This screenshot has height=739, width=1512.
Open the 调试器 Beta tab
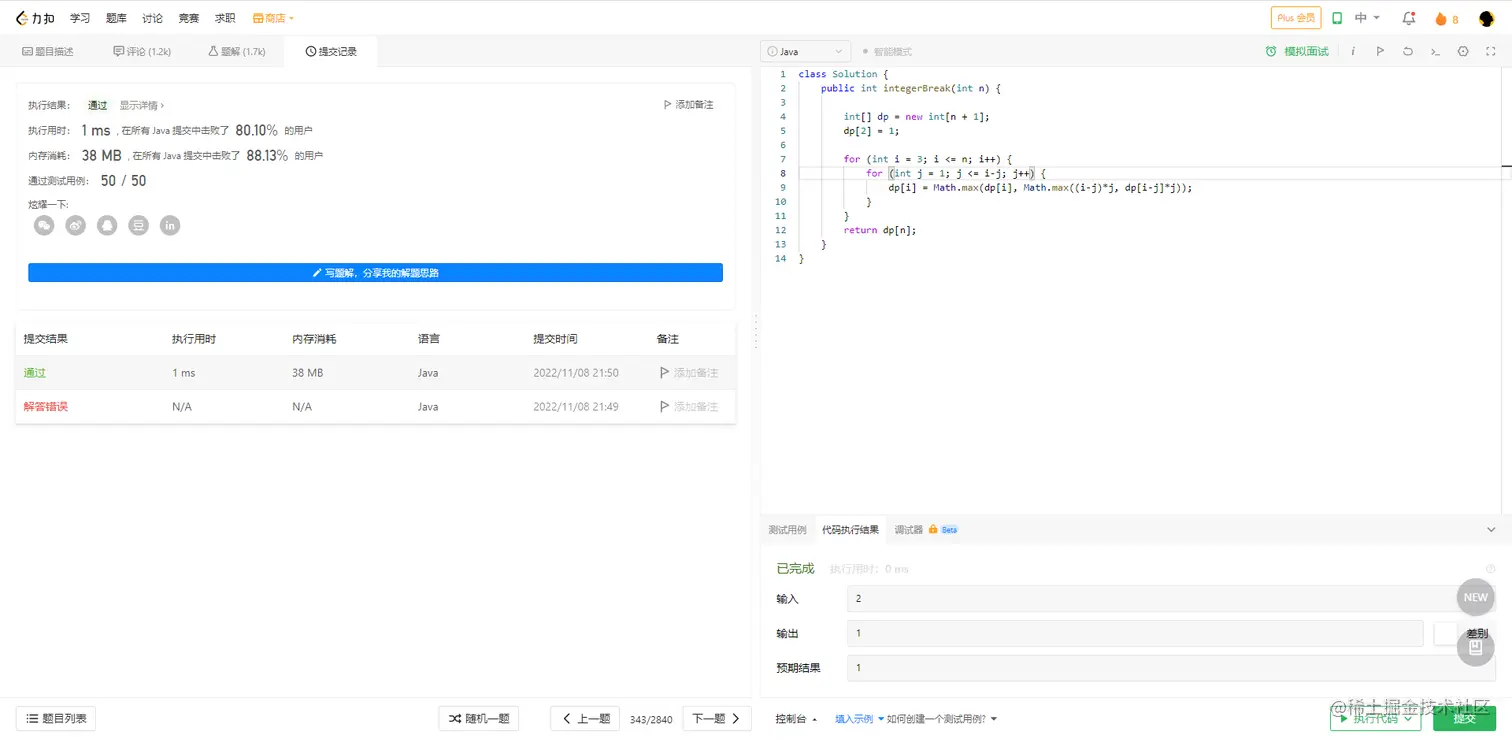926,529
